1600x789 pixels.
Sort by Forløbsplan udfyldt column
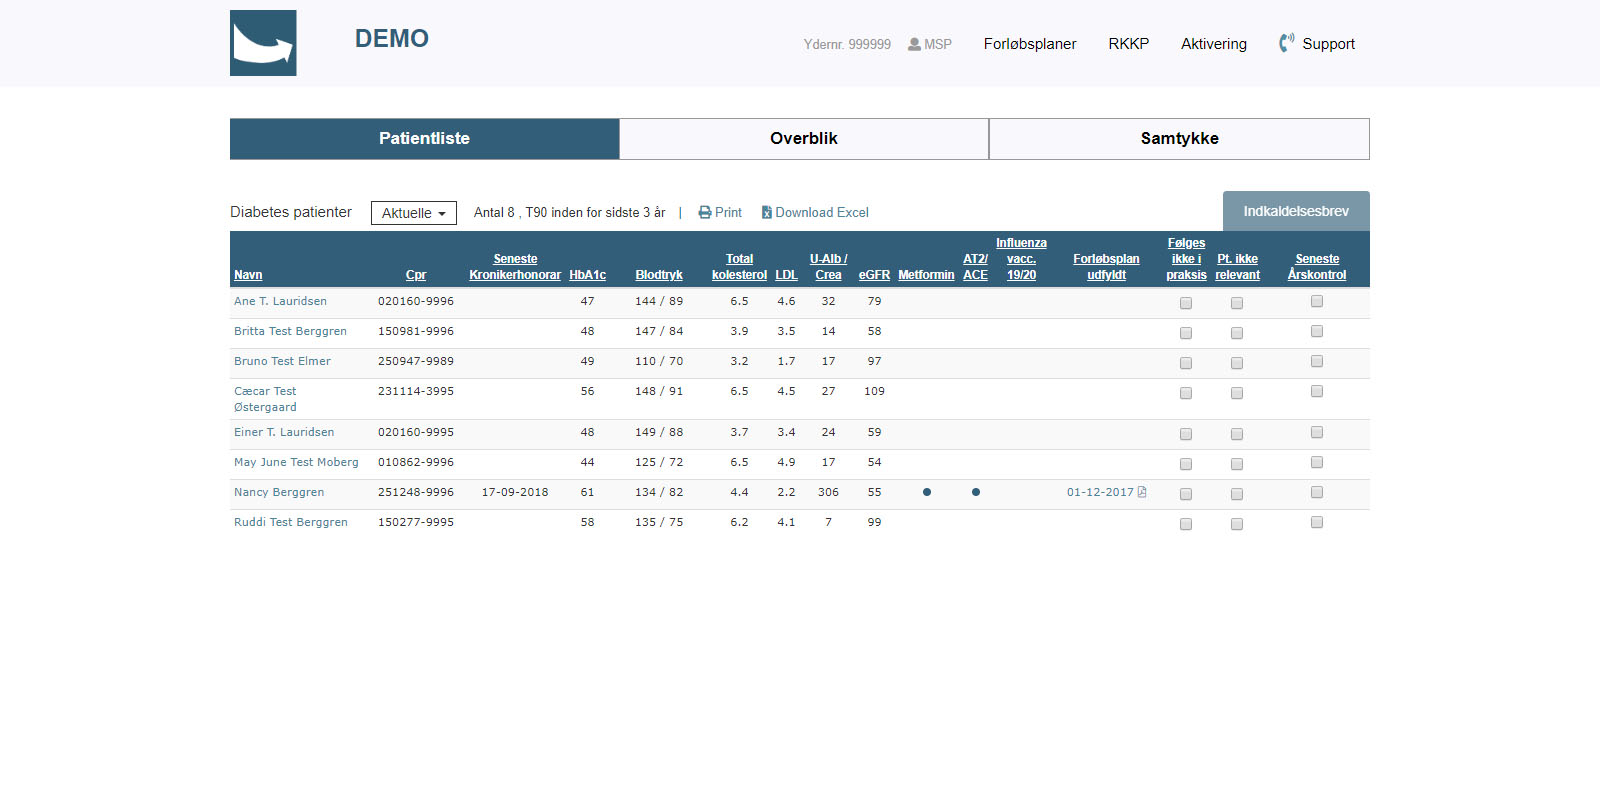1106,267
